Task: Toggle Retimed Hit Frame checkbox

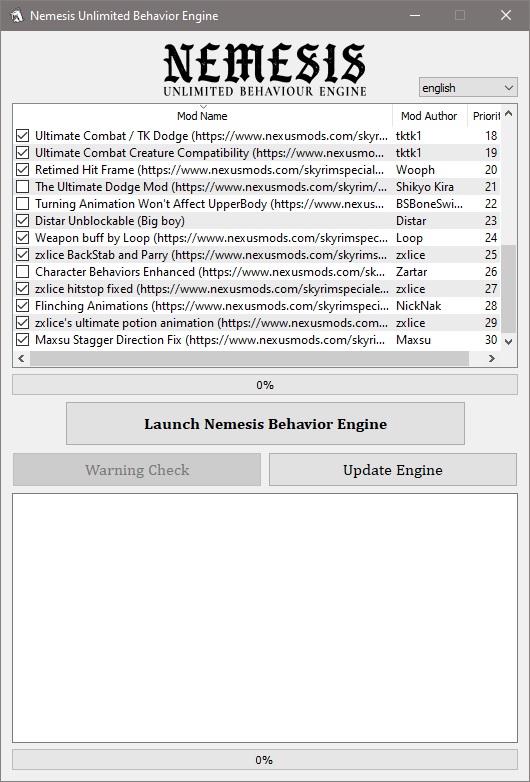Action: pyautogui.click(x=22, y=170)
